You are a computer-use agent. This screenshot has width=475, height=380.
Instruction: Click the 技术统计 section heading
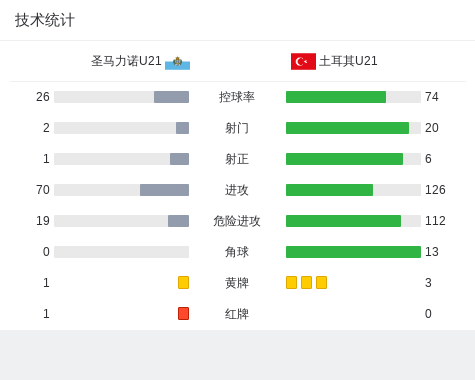pos(45,20)
